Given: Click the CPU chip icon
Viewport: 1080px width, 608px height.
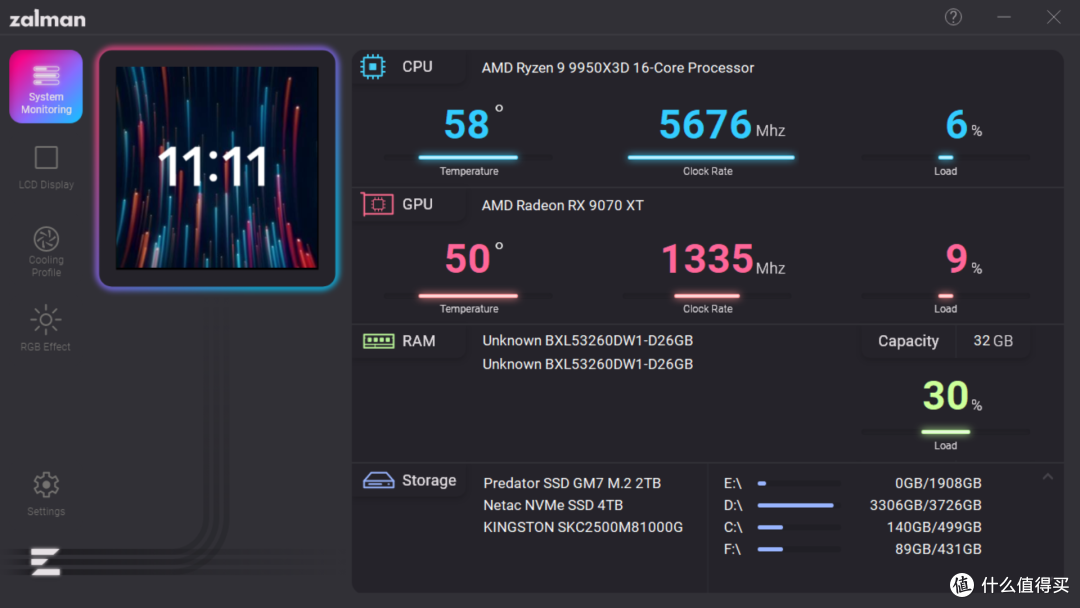Looking at the screenshot, I should click(373, 67).
